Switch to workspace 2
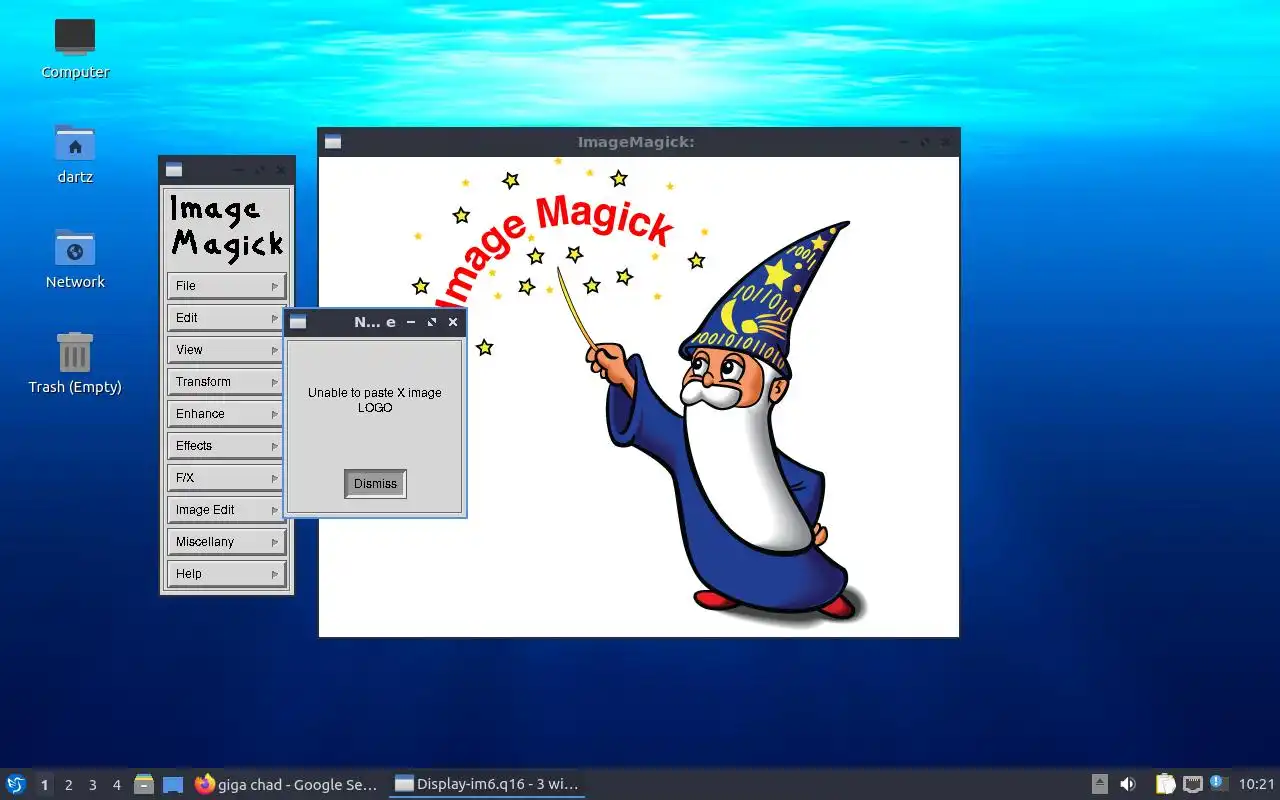The height and width of the screenshot is (800, 1280). [68, 785]
